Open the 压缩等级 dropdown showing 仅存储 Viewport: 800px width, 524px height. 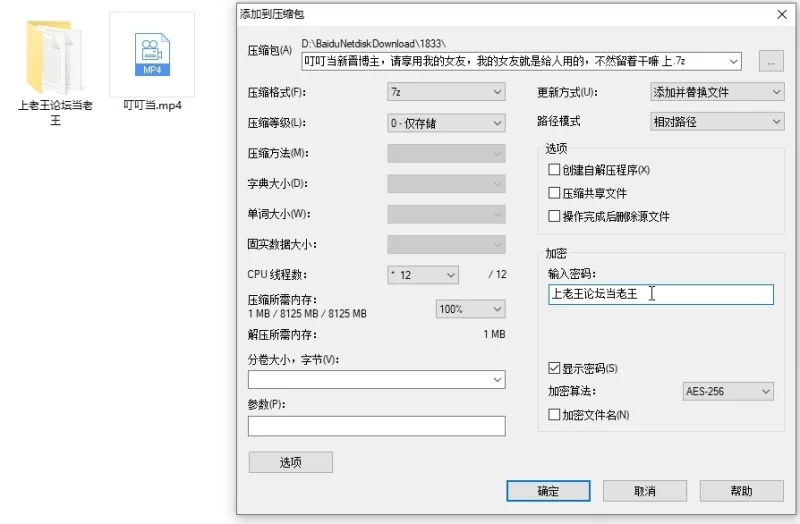point(446,123)
